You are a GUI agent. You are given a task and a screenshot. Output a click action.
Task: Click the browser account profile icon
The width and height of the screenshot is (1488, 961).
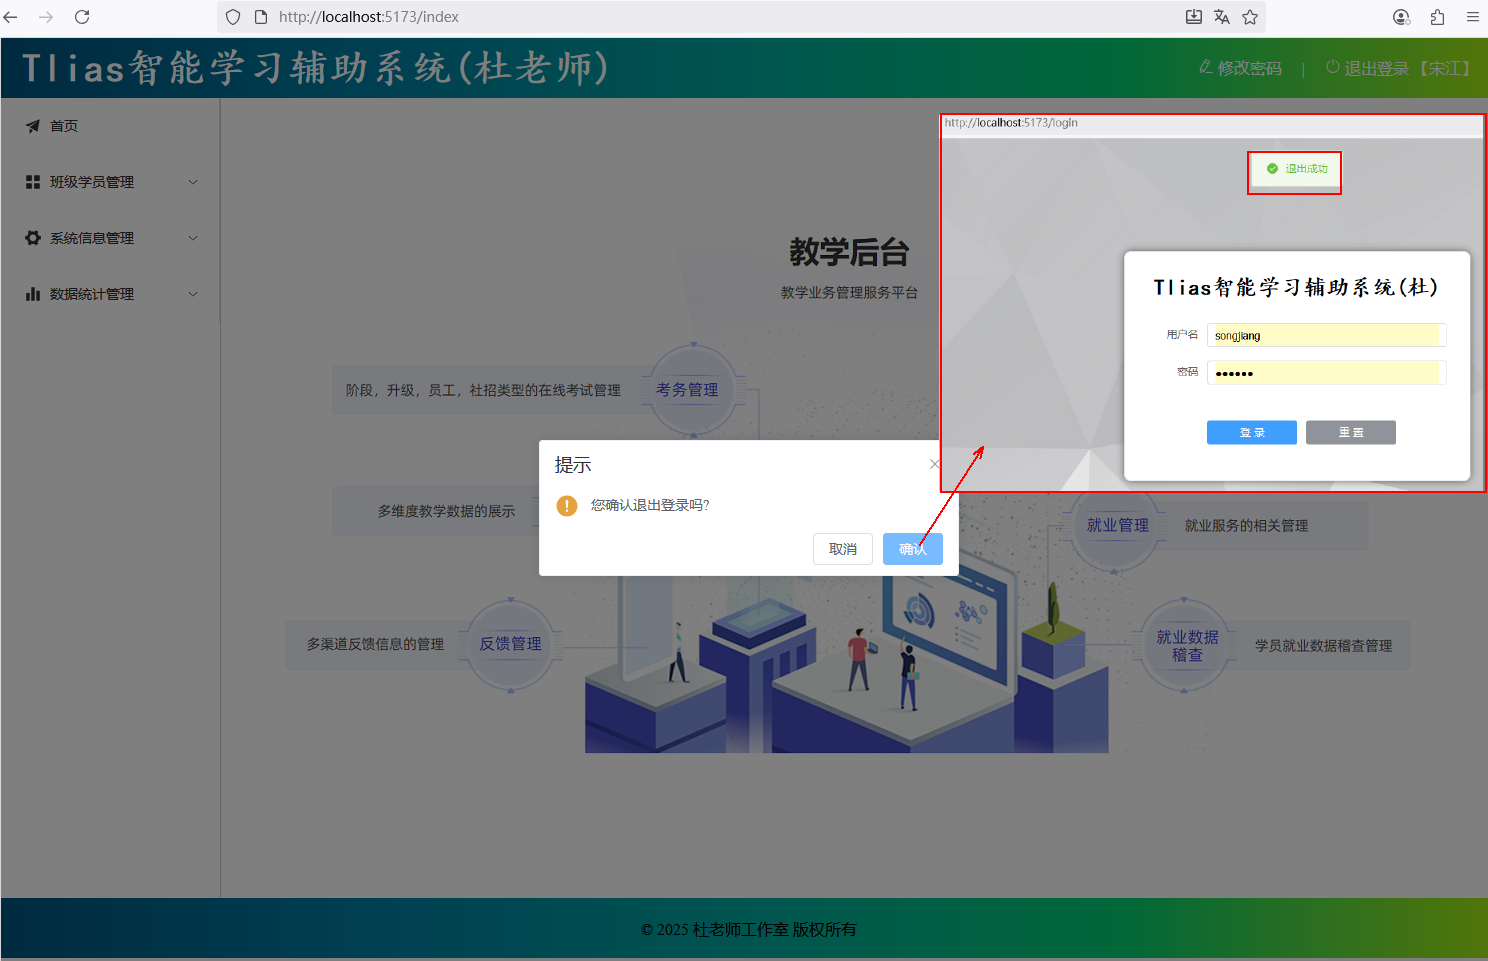click(x=1401, y=17)
